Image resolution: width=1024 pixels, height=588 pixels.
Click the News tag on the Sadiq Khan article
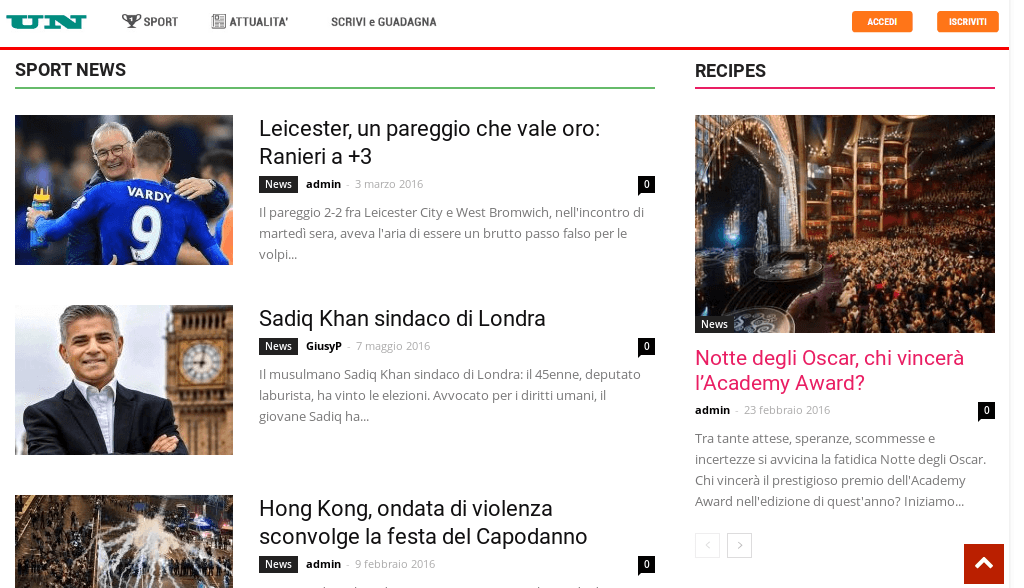pos(278,346)
